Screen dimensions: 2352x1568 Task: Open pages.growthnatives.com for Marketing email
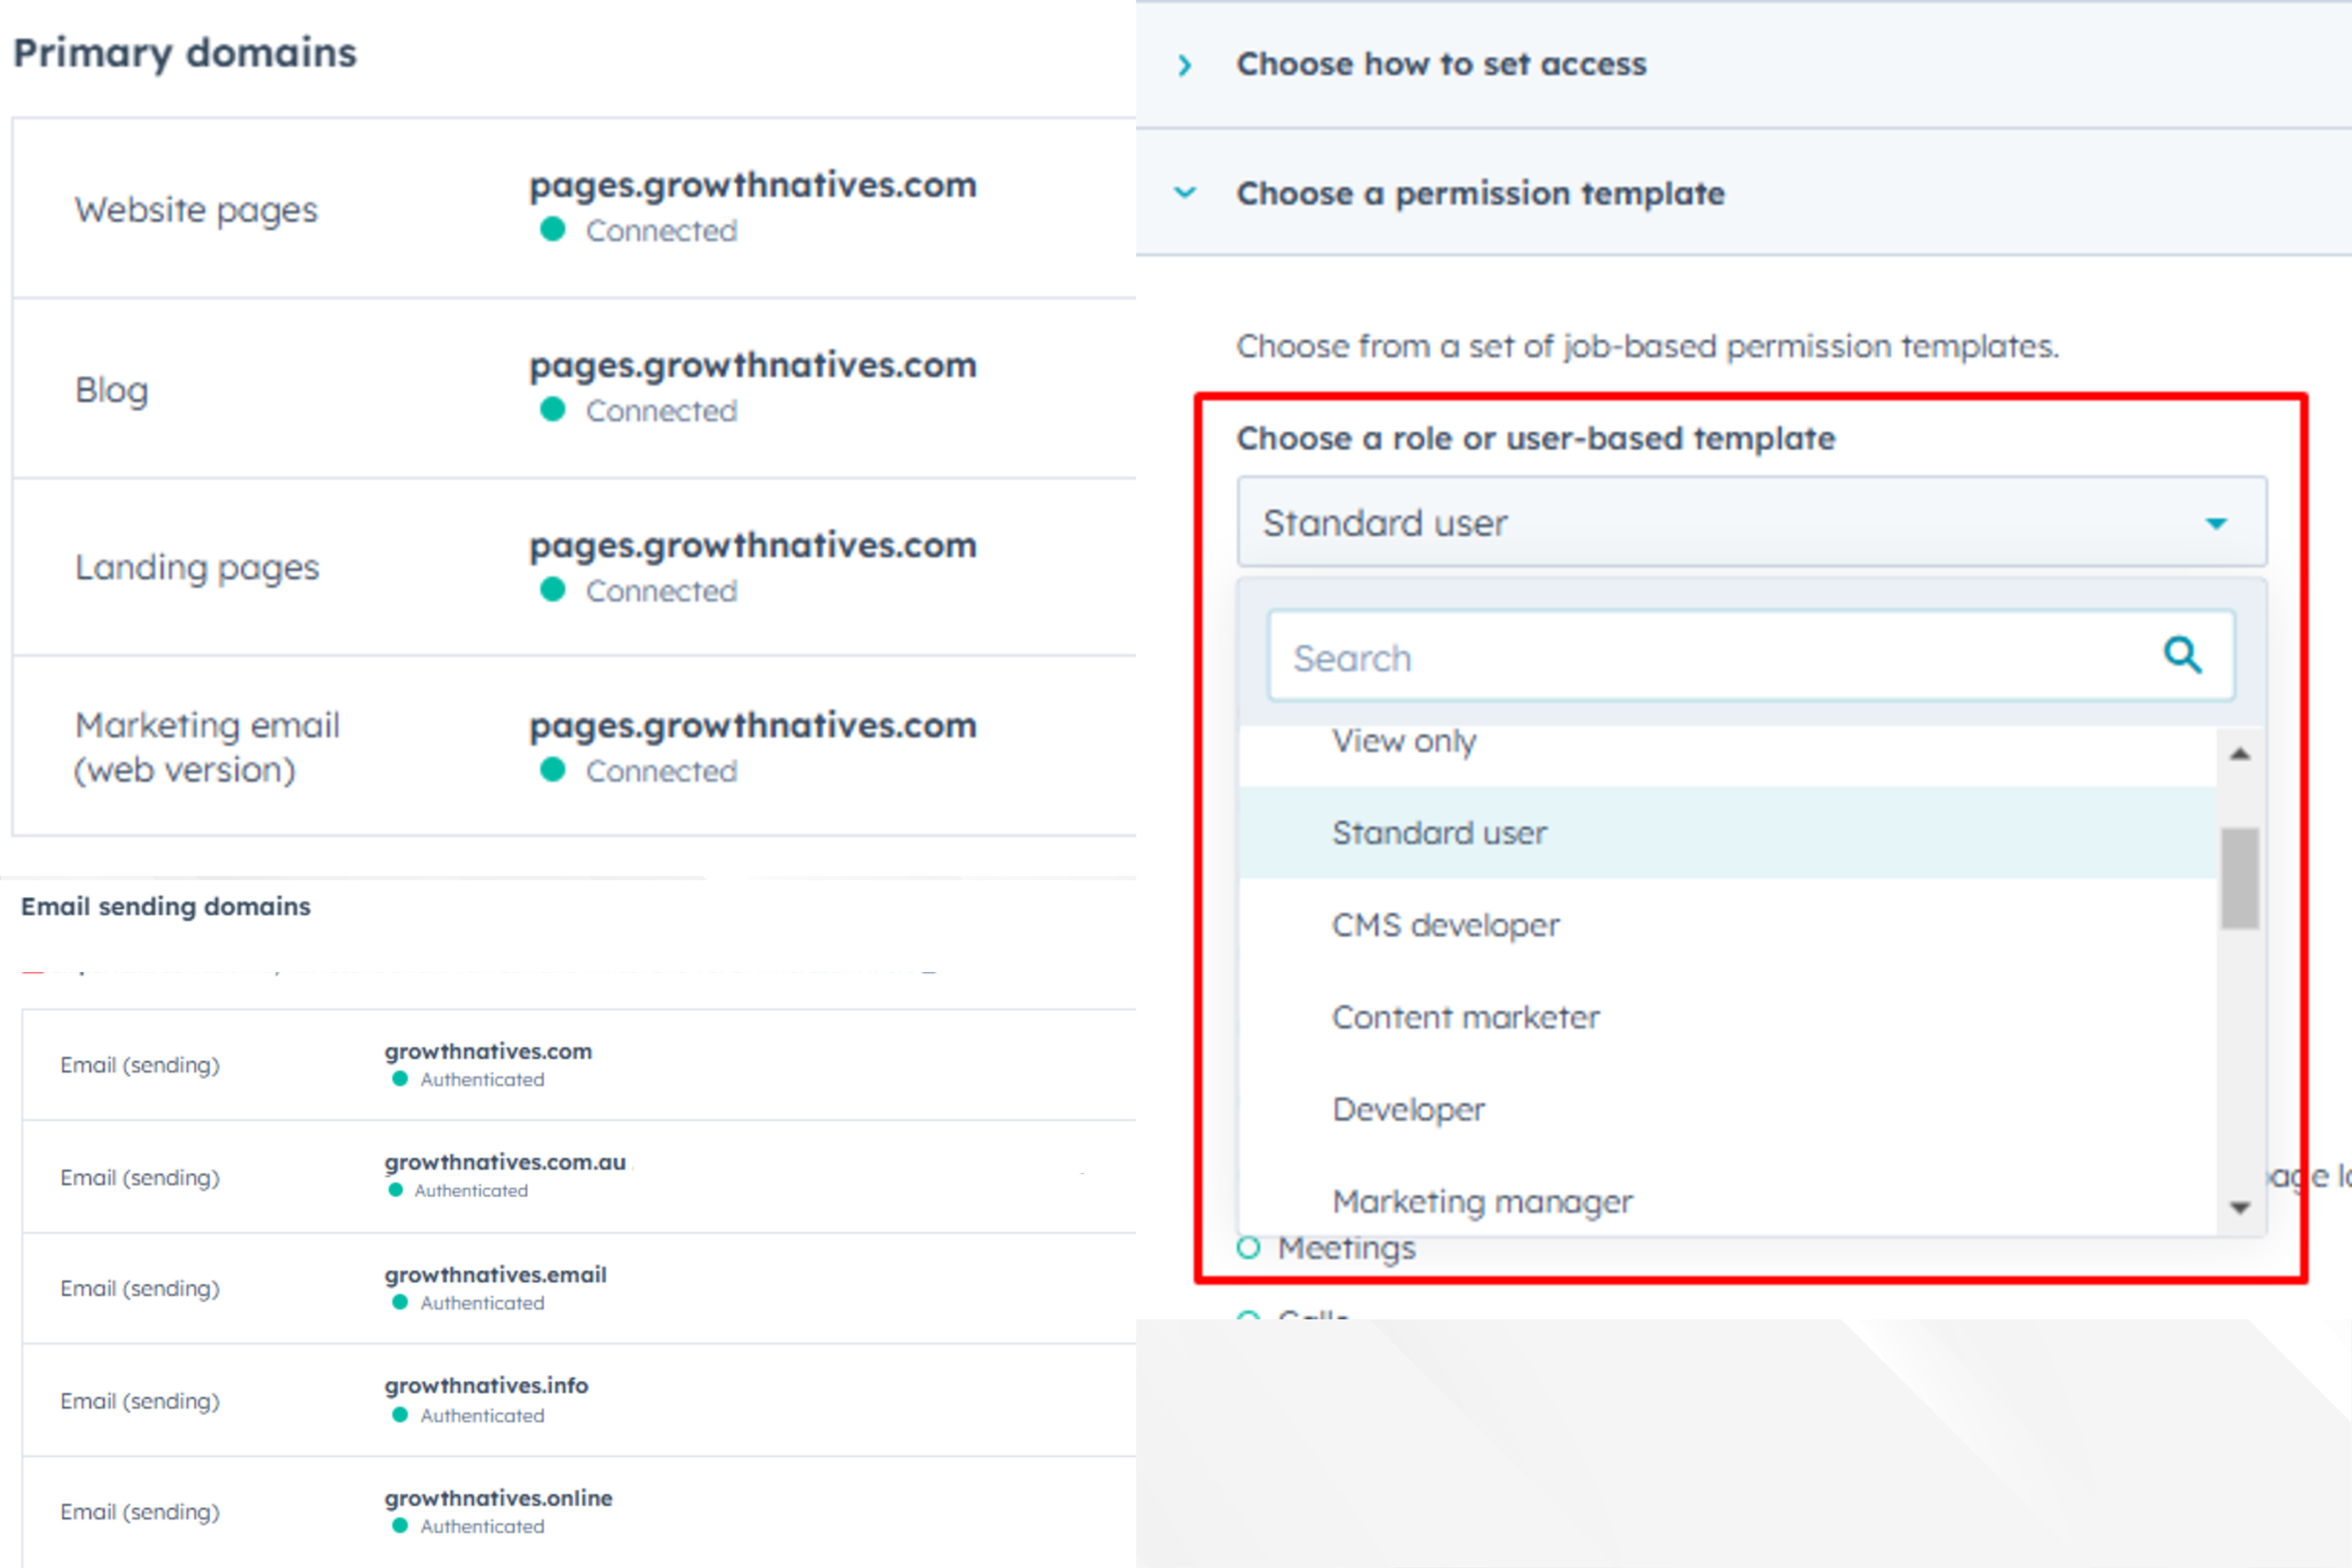[752, 726]
